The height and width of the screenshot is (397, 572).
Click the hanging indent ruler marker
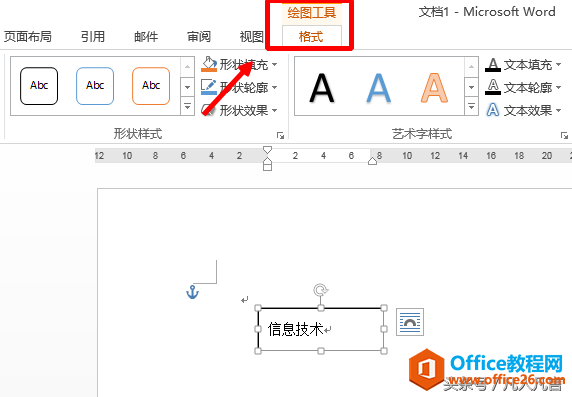click(267, 161)
